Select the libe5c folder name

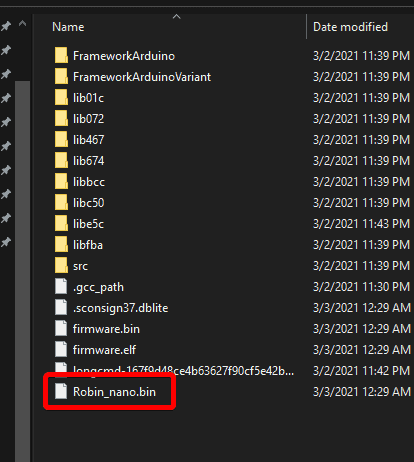point(88,224)
